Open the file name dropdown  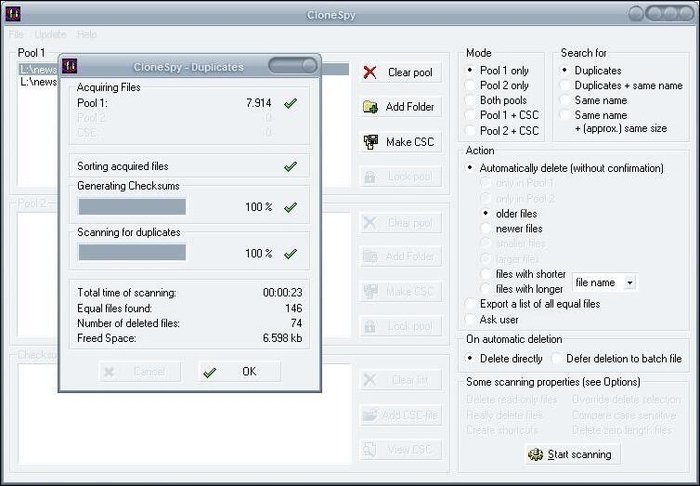[x=630, y=282]
